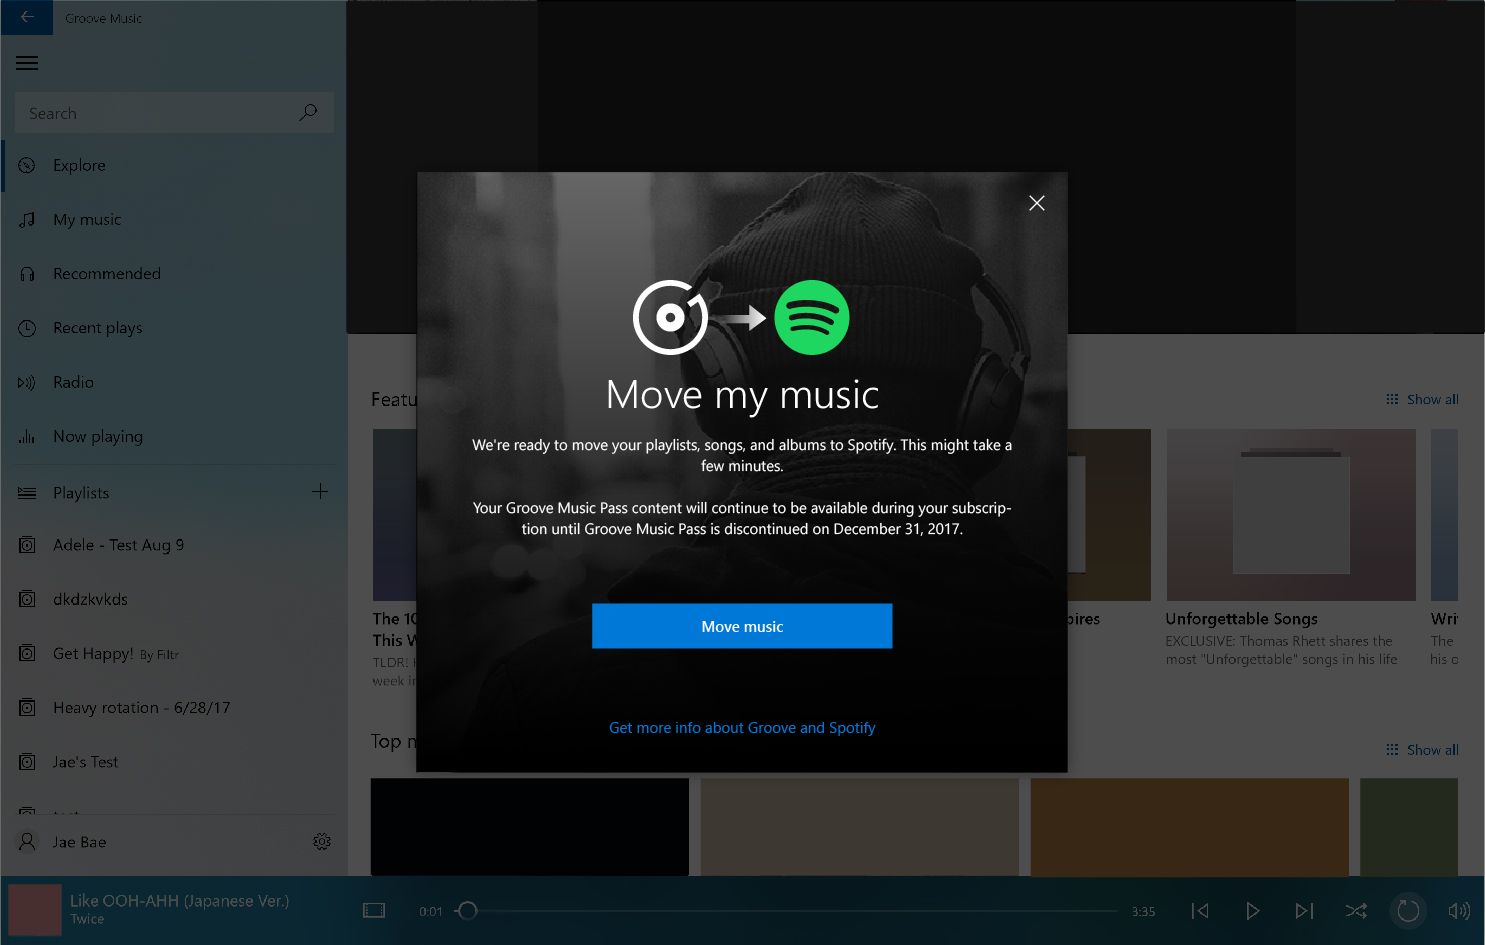Click the back arrow at top left
The height and width of the screenshot is (945, 1485).
pyautogui.click(x=26, y=17)
